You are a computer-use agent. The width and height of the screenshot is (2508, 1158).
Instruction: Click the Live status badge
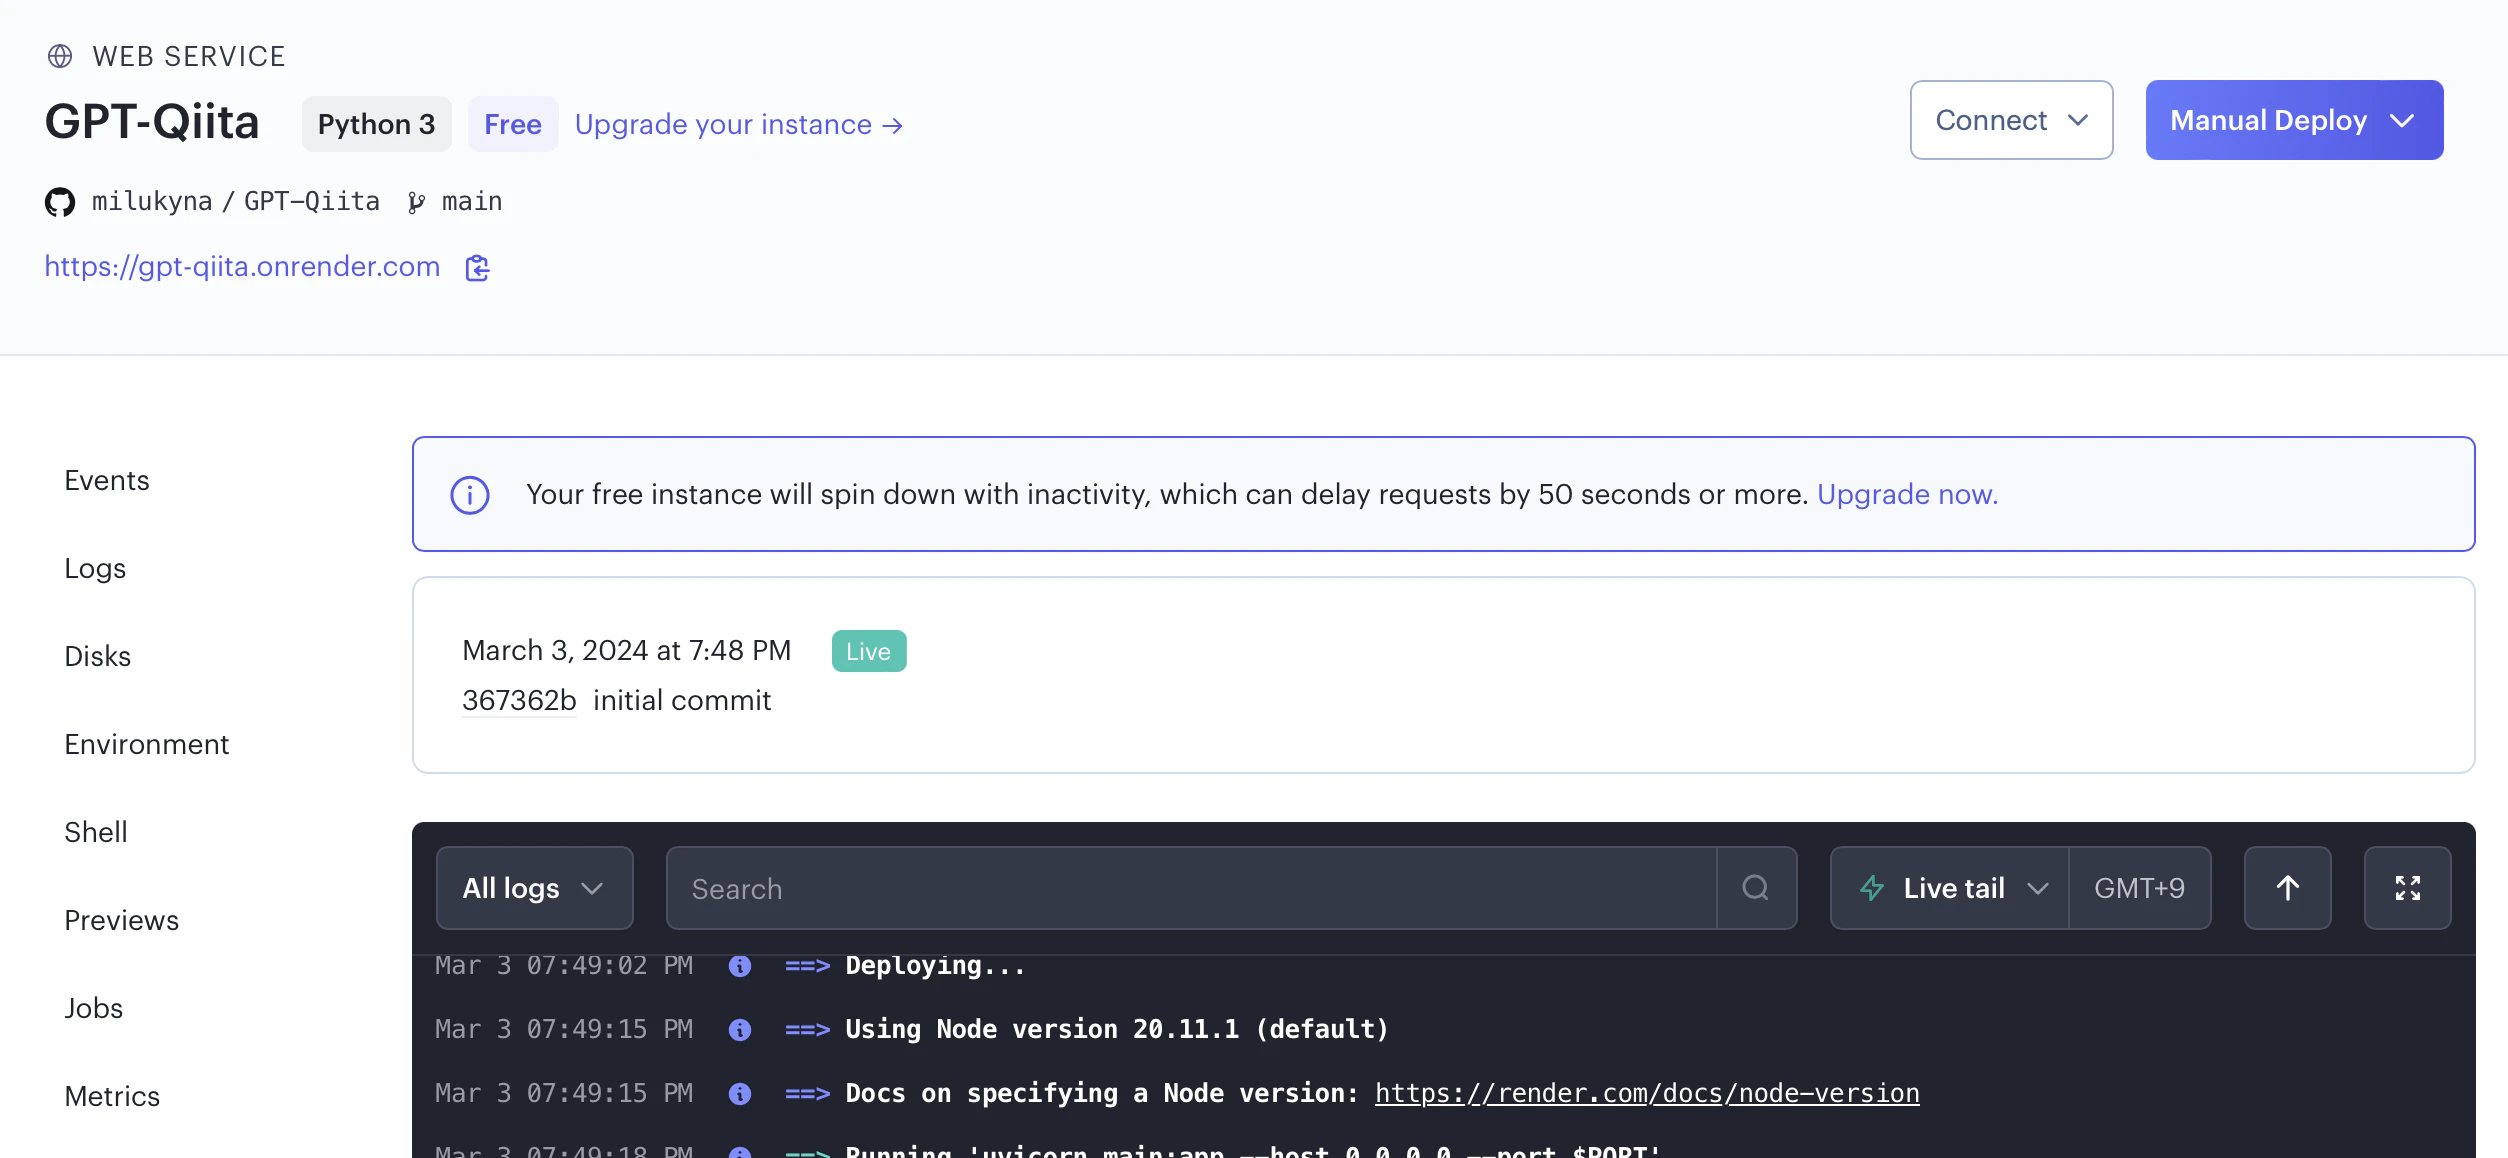(869, 651)
